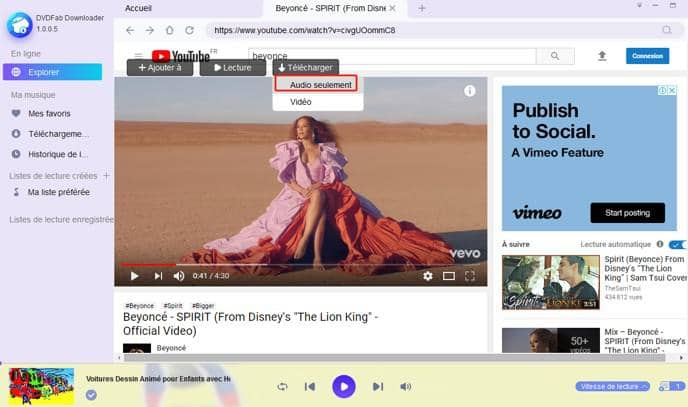The image size is (688, 407).
Task: Go to previous track in bottom player
Action: pos(310,386)
